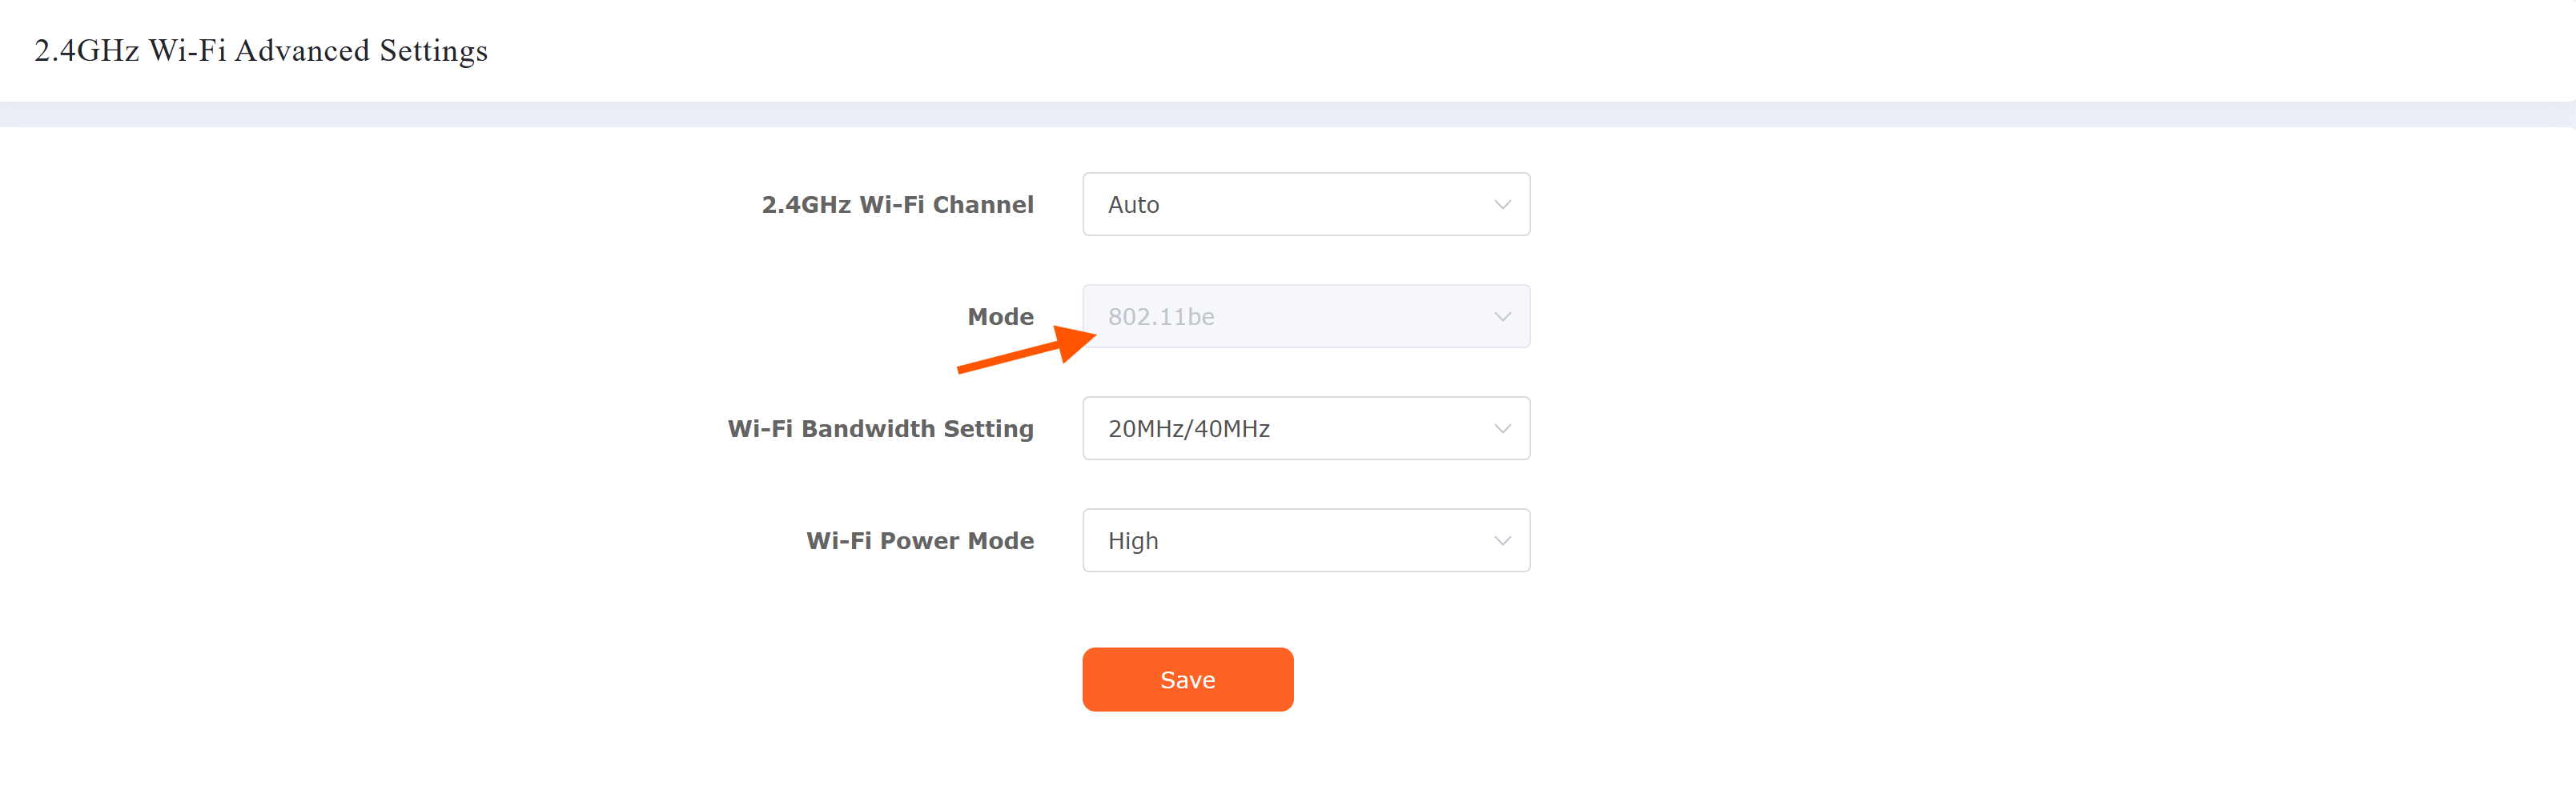Image resolution: width=2576 pixels, height=798 pixels.
Task: Expand the Wi-Fi Bandwidth Setting dropdown
Action: (x=1305, y=428)
